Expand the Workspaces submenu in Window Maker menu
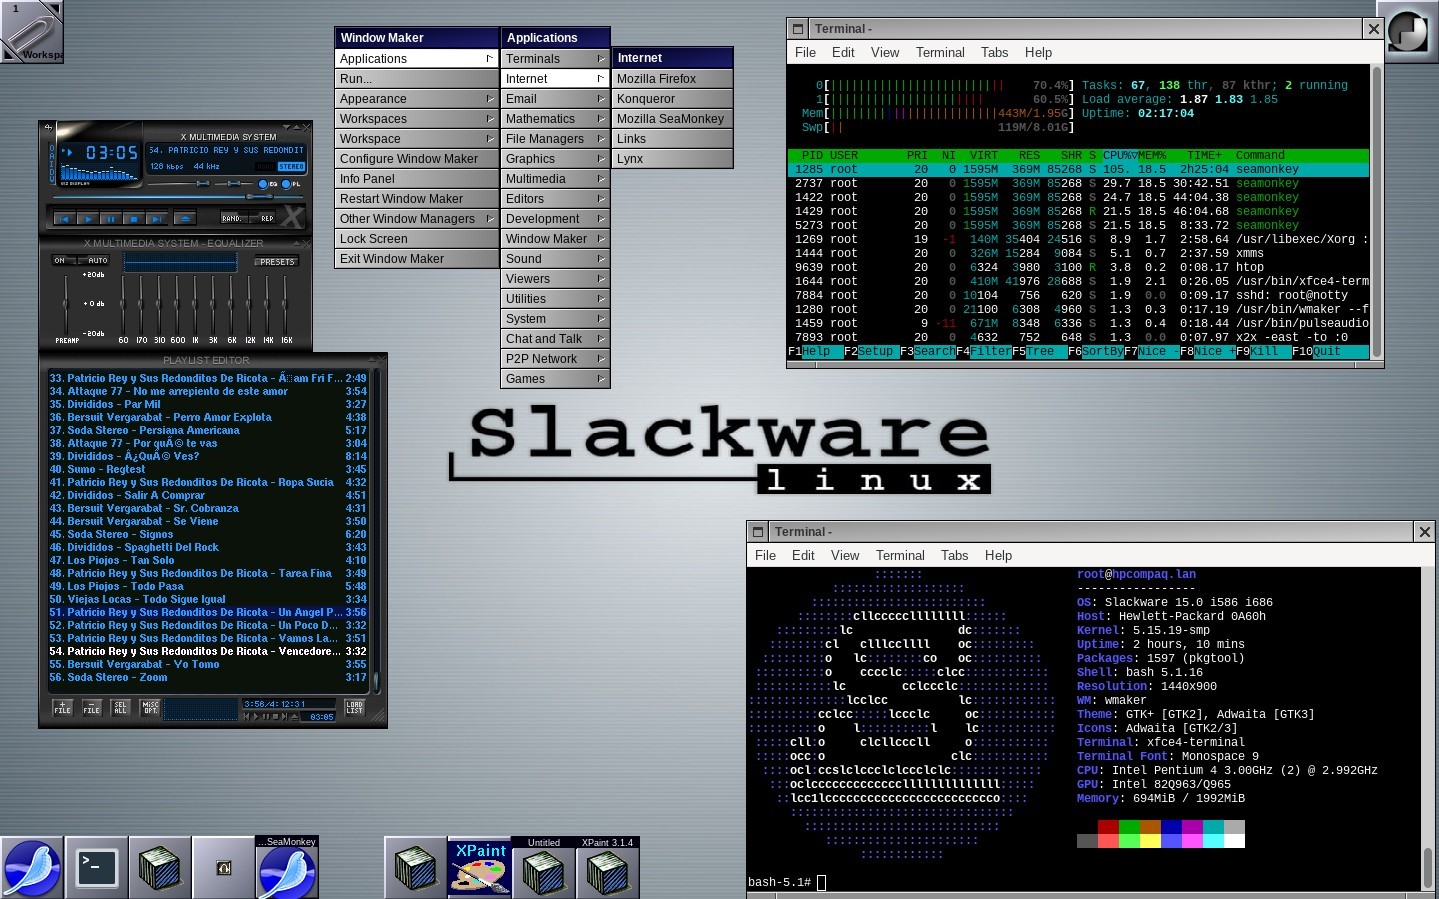Viewport: 1439px width, 899px height. 416,119
